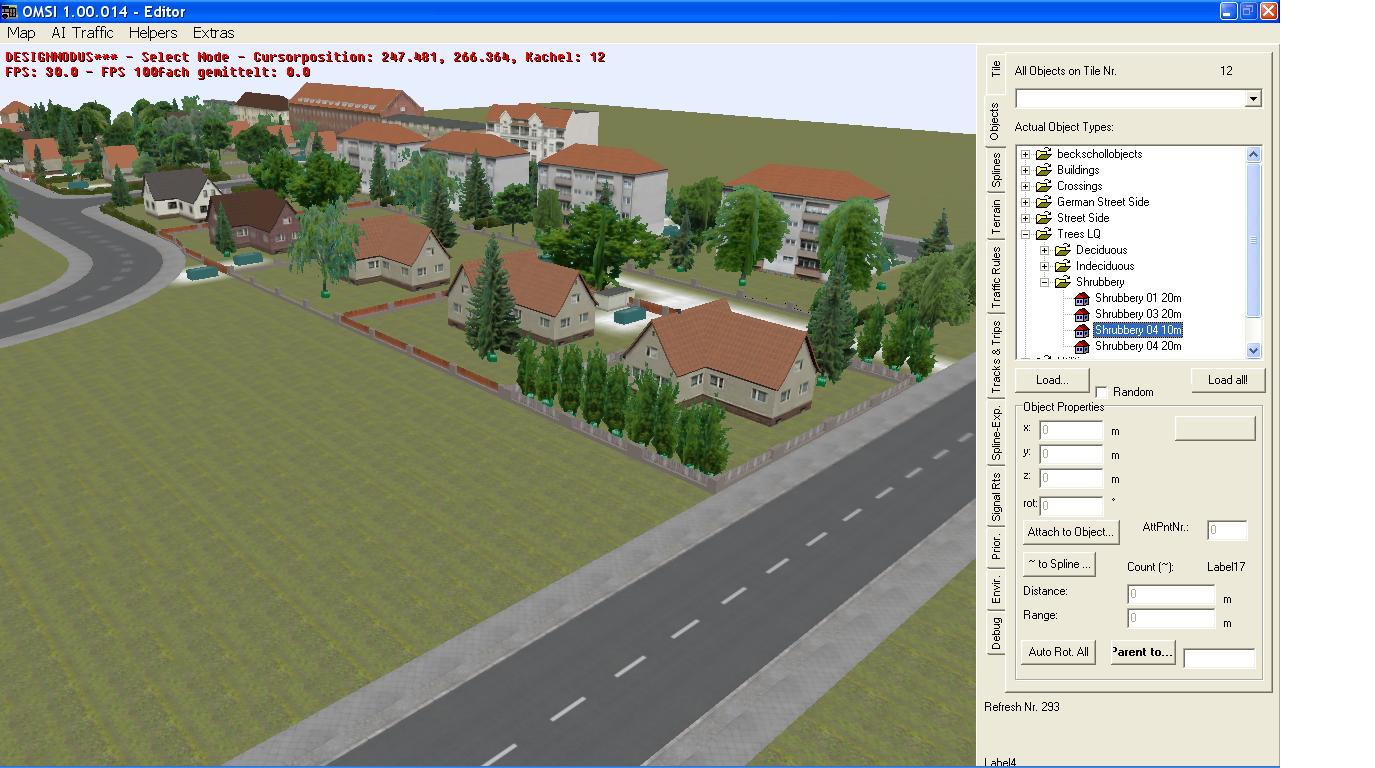
Task: Enable the Random checkbox
Action: 1102,392
